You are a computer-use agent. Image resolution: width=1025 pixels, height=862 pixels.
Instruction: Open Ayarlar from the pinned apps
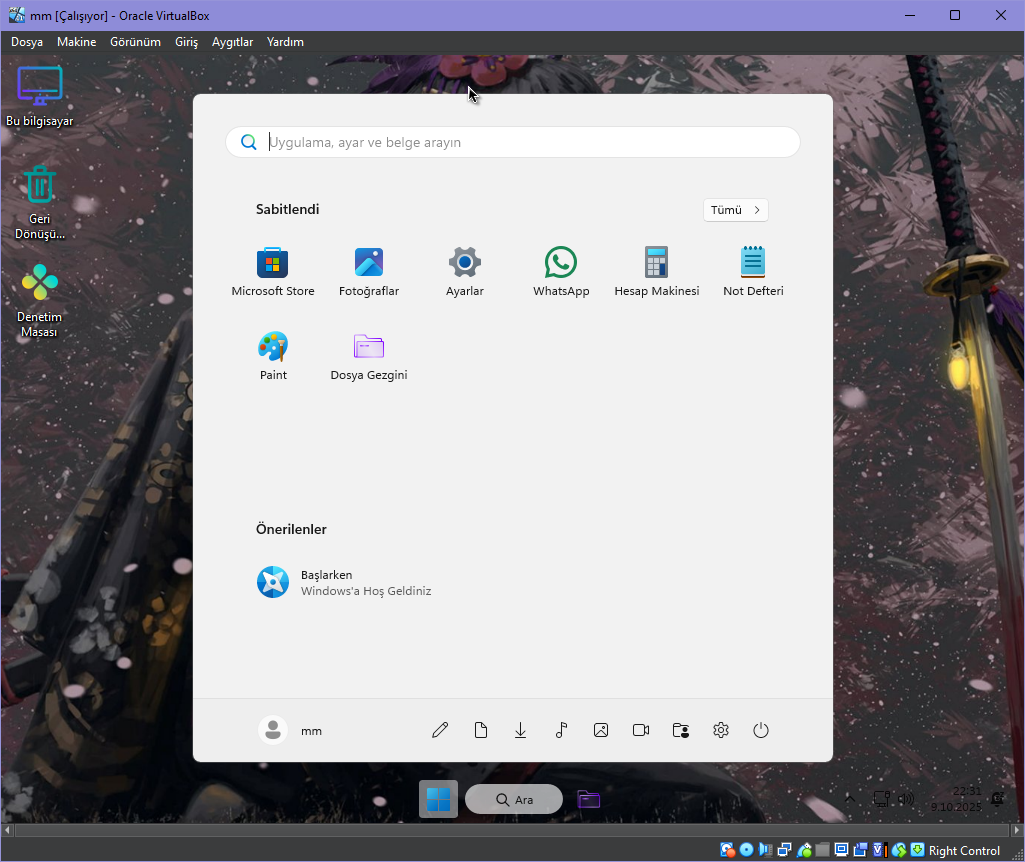pyautogui.click(x=465, y=272)
